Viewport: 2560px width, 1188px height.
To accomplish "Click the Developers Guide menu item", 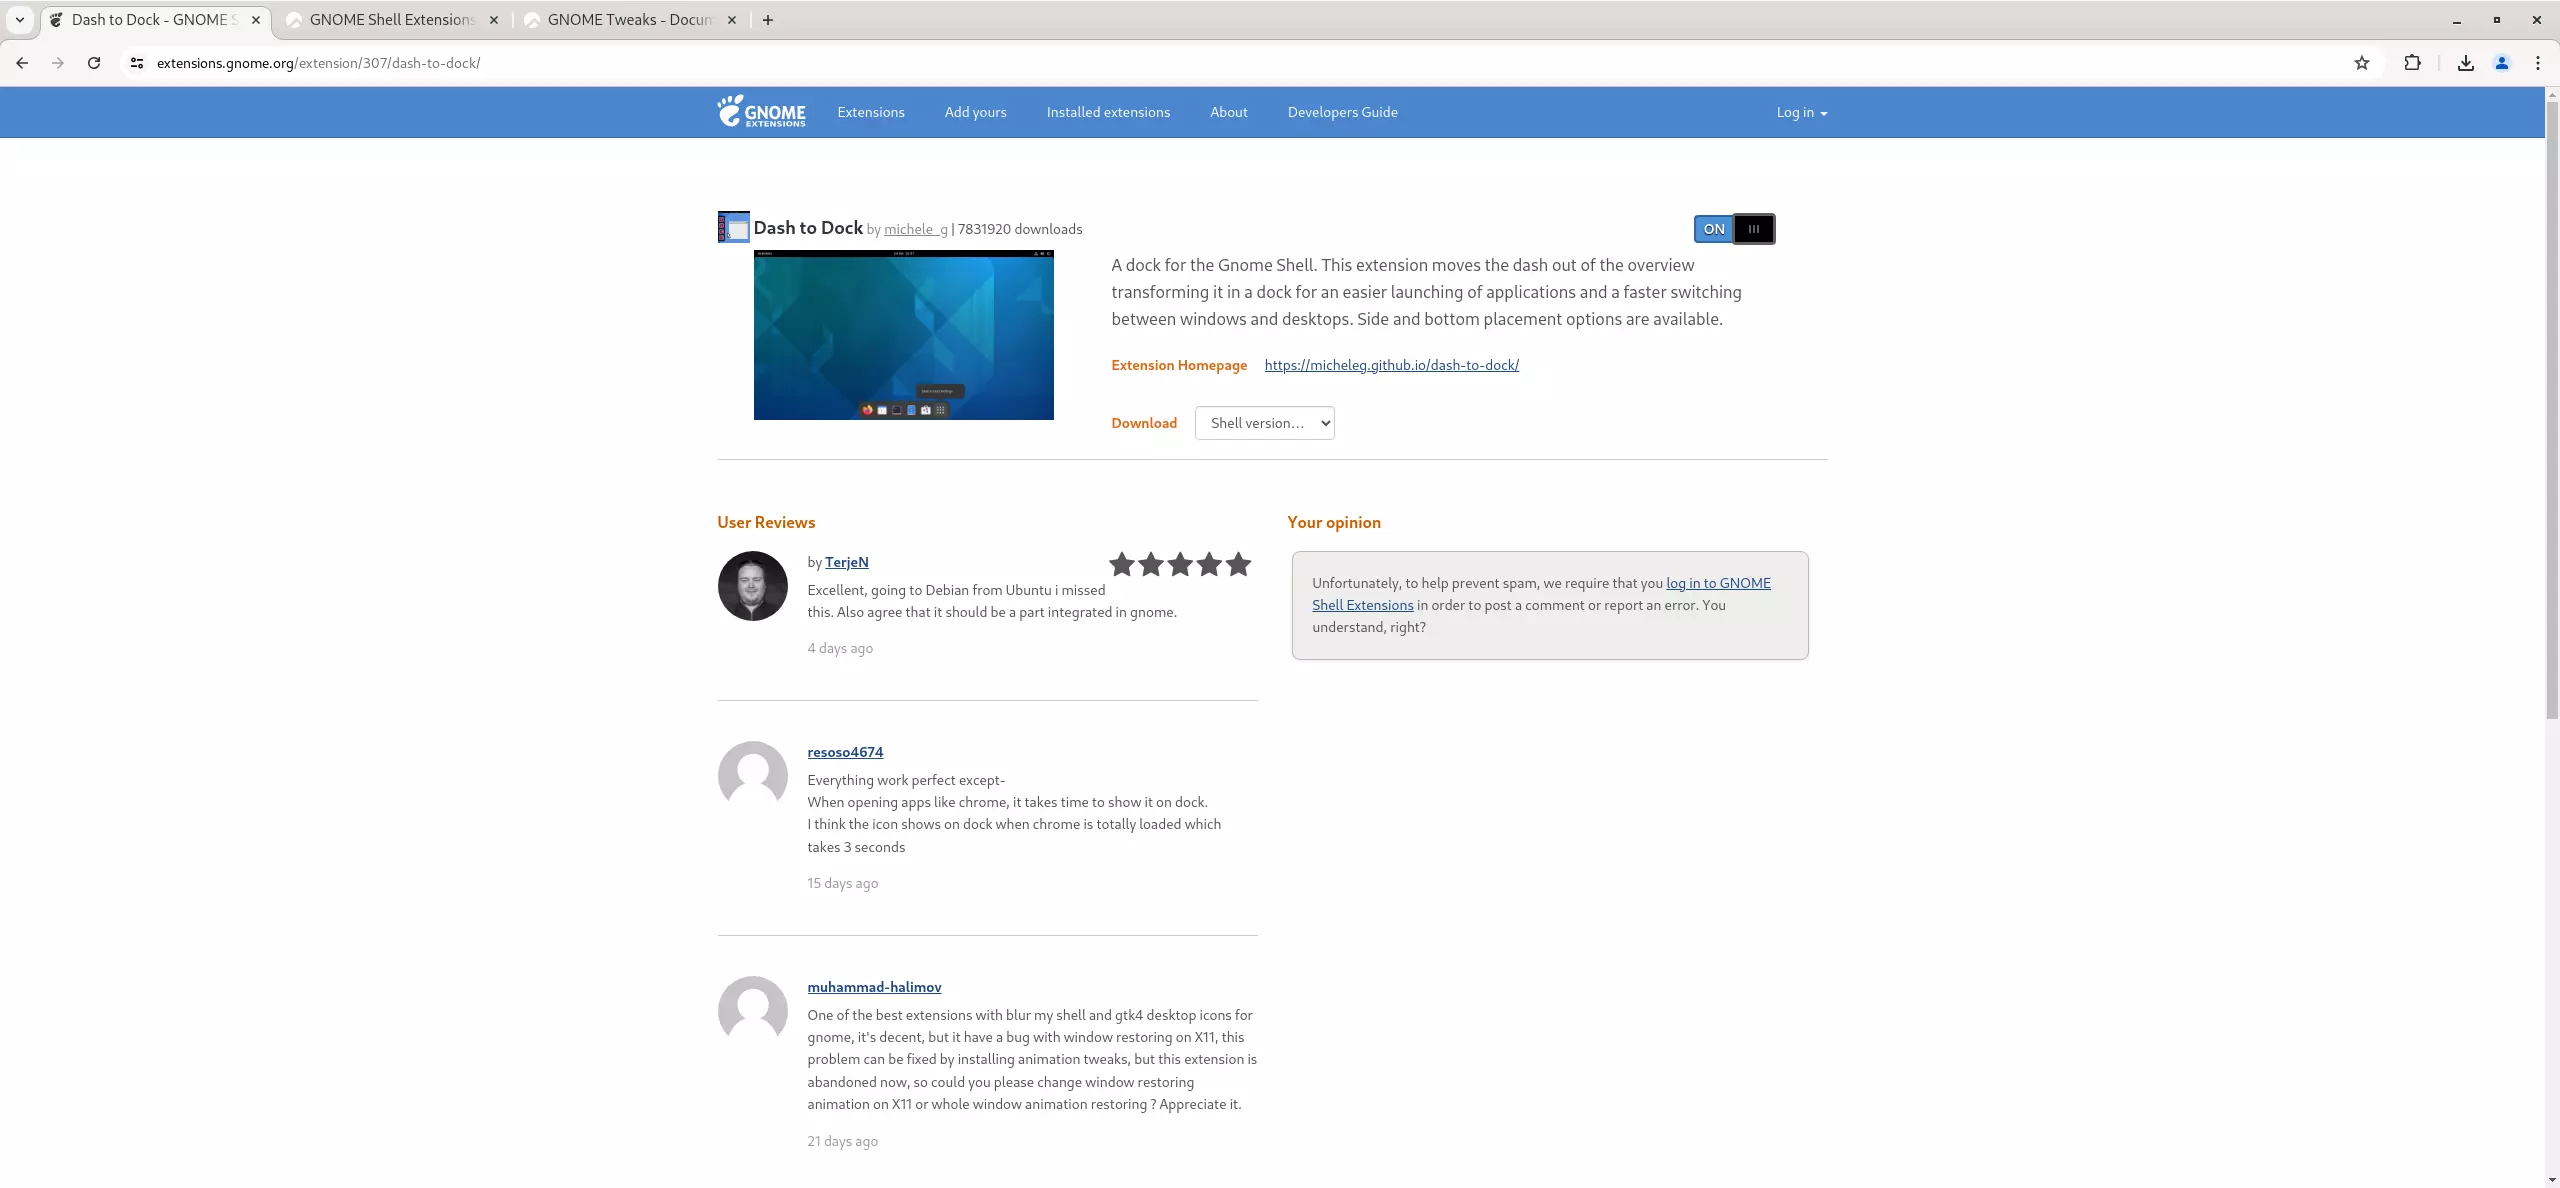I will click(x=1340, y=111).
